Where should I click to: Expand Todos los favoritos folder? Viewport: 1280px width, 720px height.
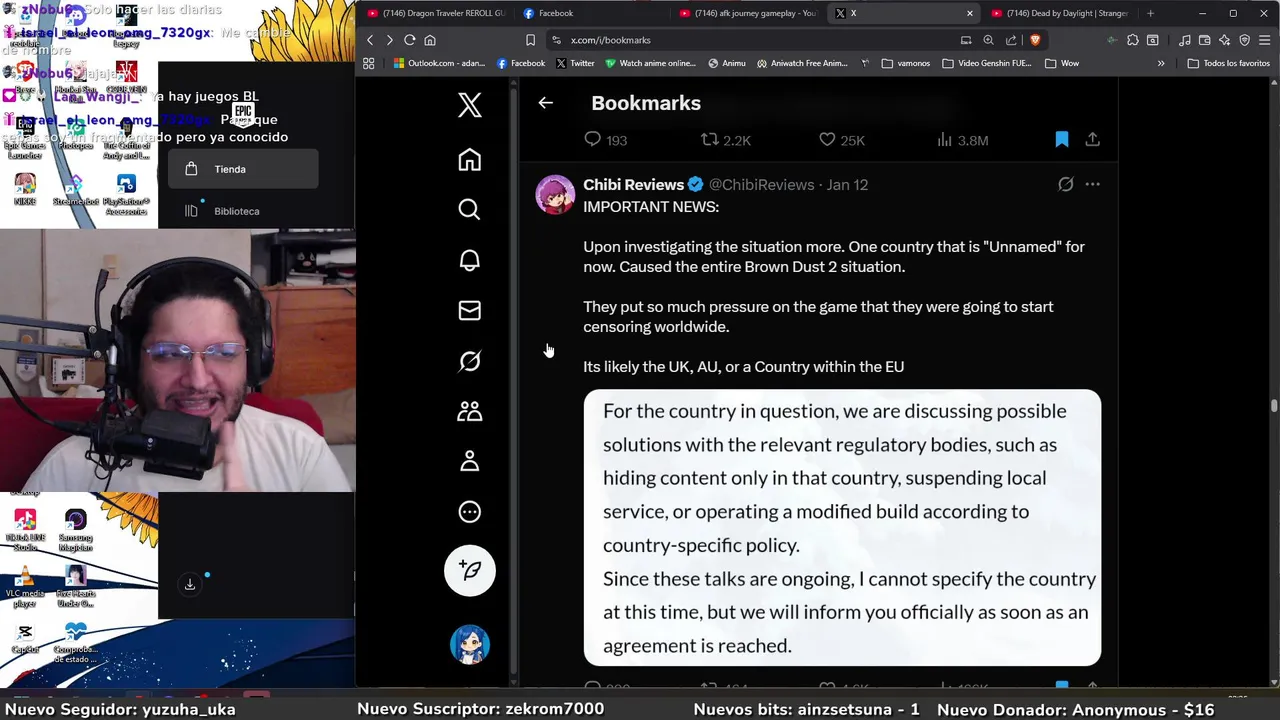coord(1228,63)
